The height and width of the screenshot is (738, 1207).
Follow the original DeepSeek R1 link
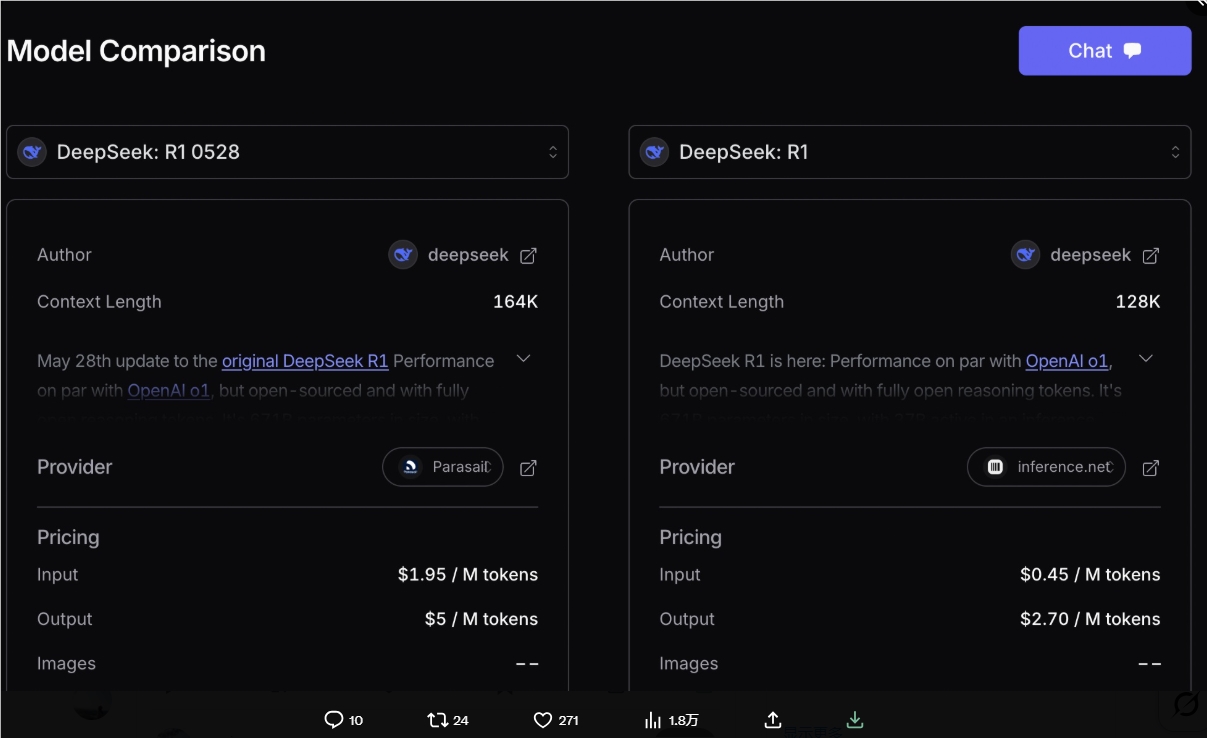click(x=305, y=361)
